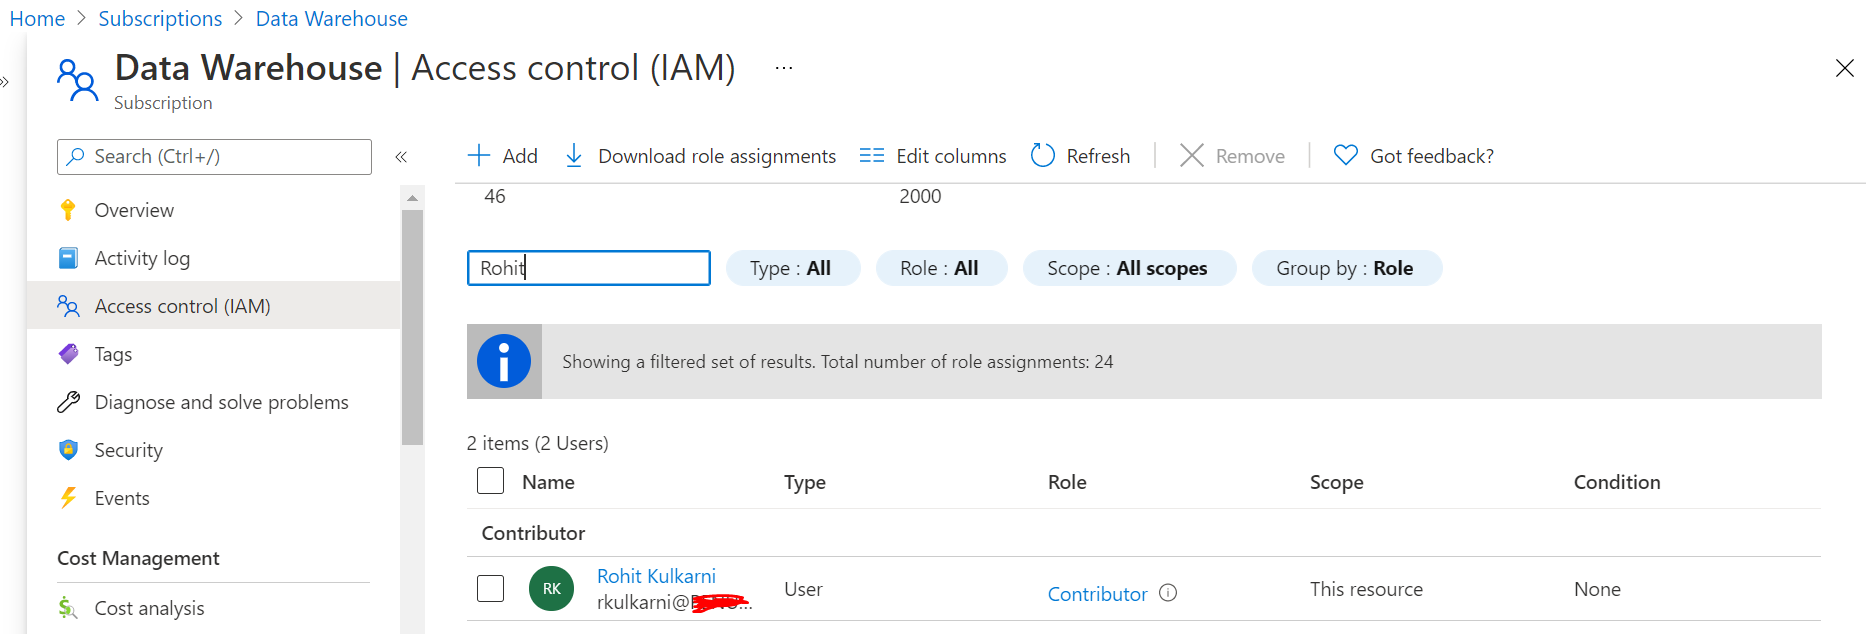The image size is (1866, 634).
Task: Click the Refresh circular arrow icon
Action: [x=1043, y=156]
